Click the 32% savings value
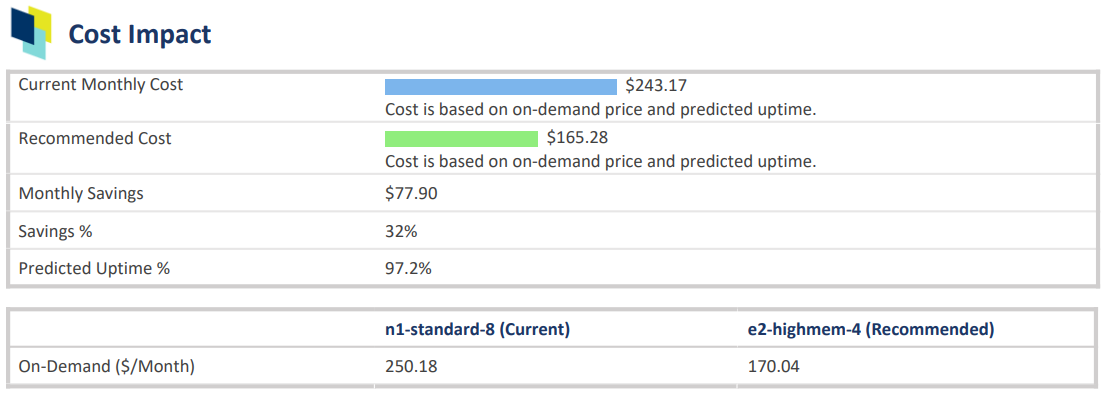The width and height of the screenshot is (1103, 396). [x=401, y=231]
